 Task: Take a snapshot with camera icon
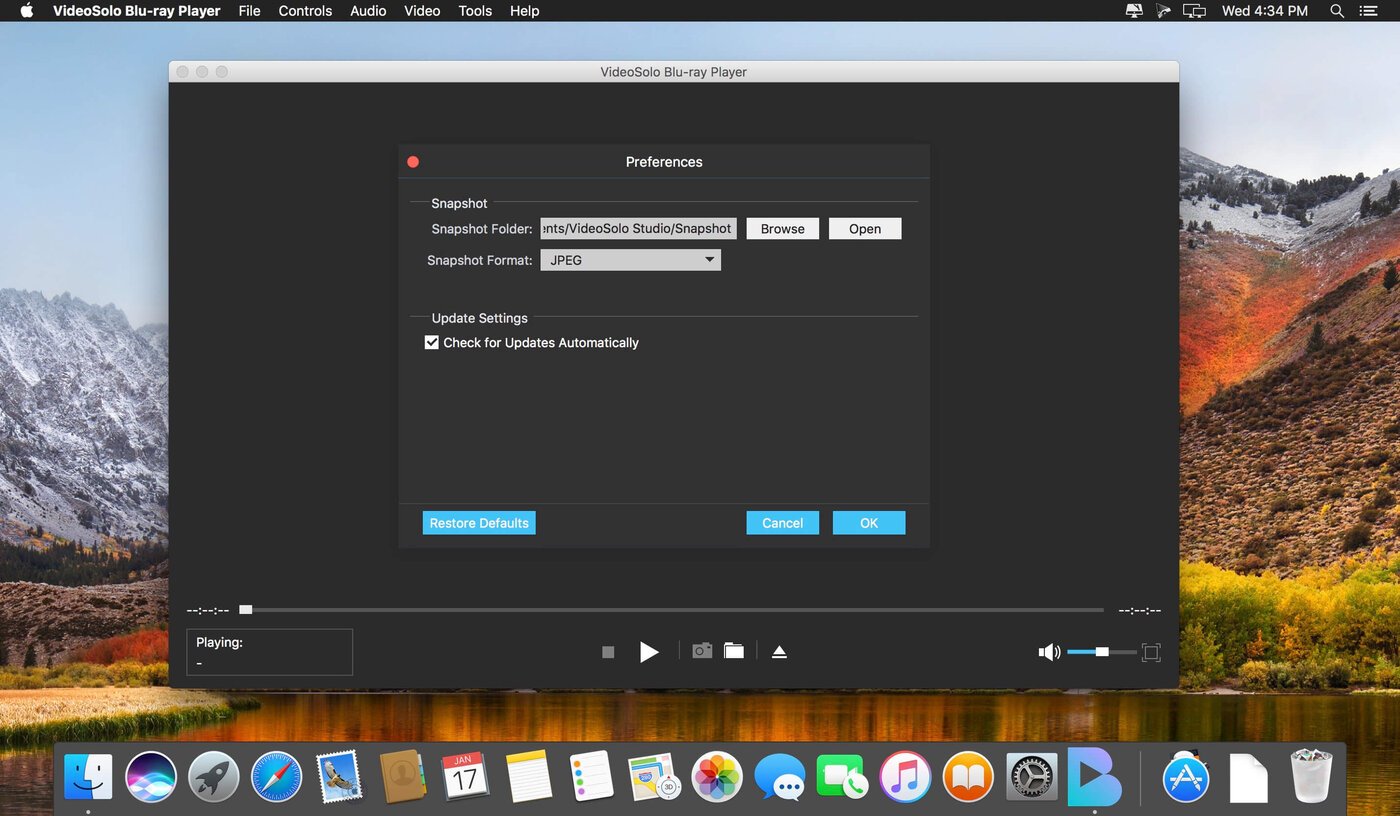pos(702,651)
